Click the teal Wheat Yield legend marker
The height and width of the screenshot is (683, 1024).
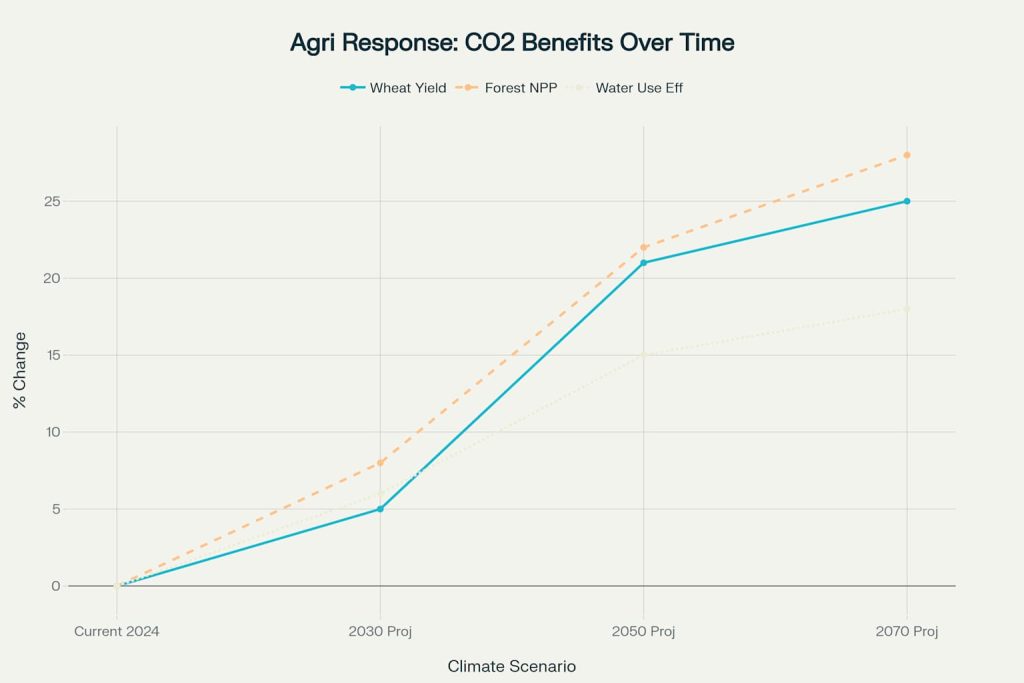(353, 87)
